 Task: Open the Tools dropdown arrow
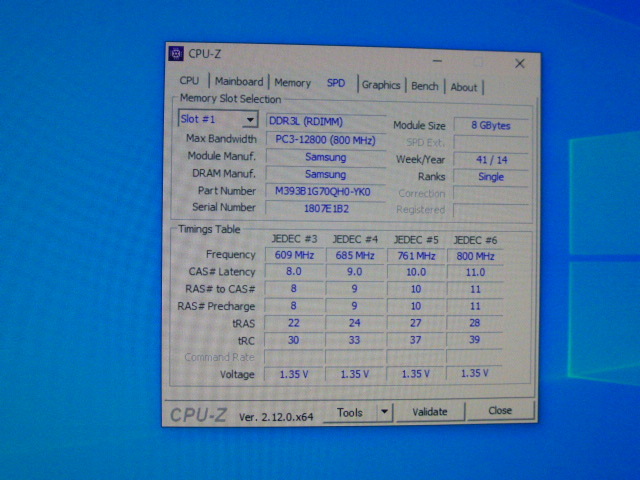pos(384,412)
